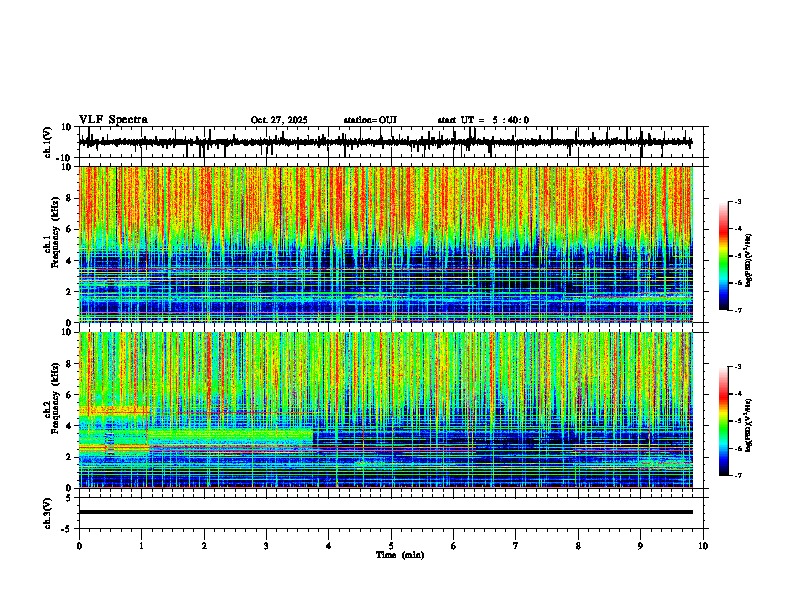Click the "-3" label on ch.2 color bar
Image resolution: width=792 pixels, height=612 pixels.
737,367
